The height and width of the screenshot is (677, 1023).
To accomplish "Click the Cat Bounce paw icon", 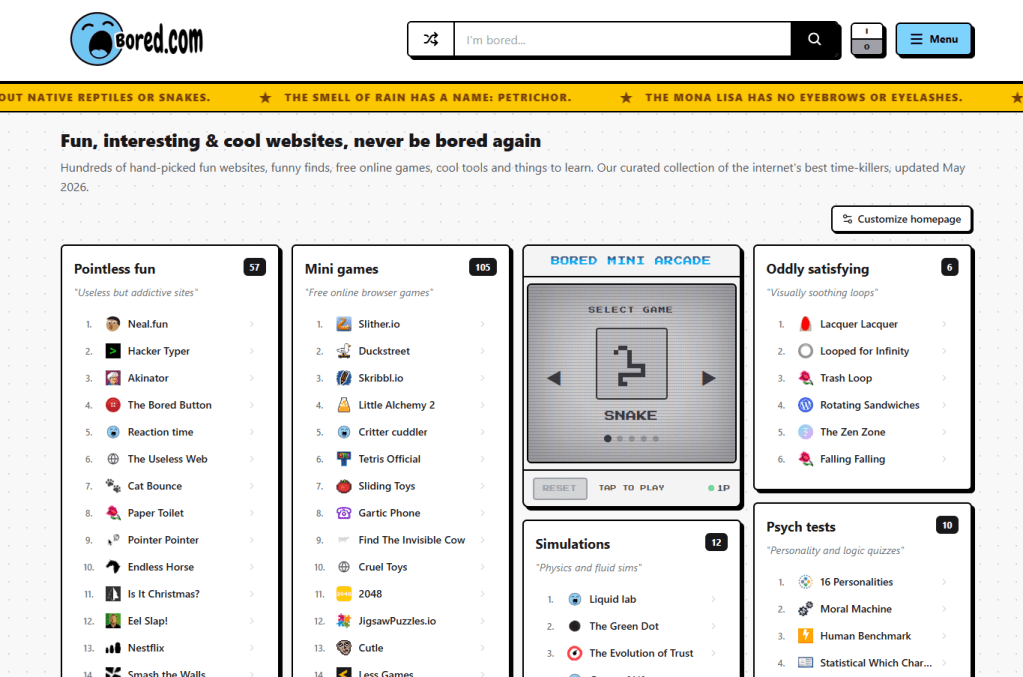I will tap(113, 486).
